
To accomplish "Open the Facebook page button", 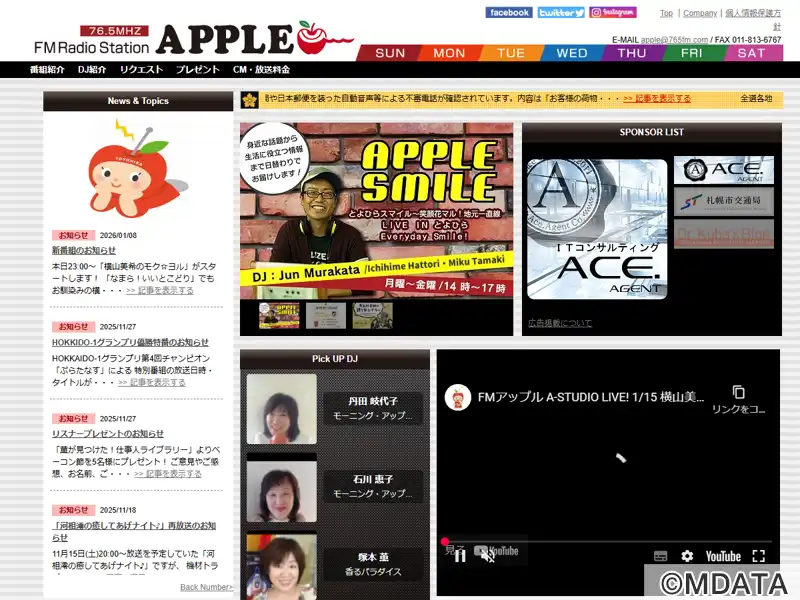I will (x=509, y=13).
